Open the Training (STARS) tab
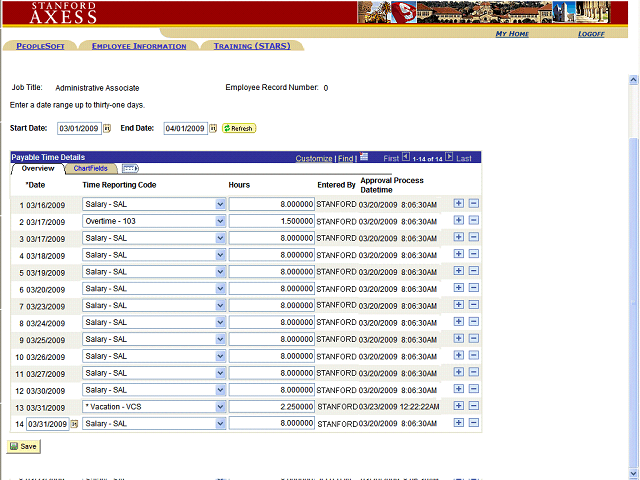The width and height of the screenshot is (640, 480). pyautogui.click(x=251, y=46)
